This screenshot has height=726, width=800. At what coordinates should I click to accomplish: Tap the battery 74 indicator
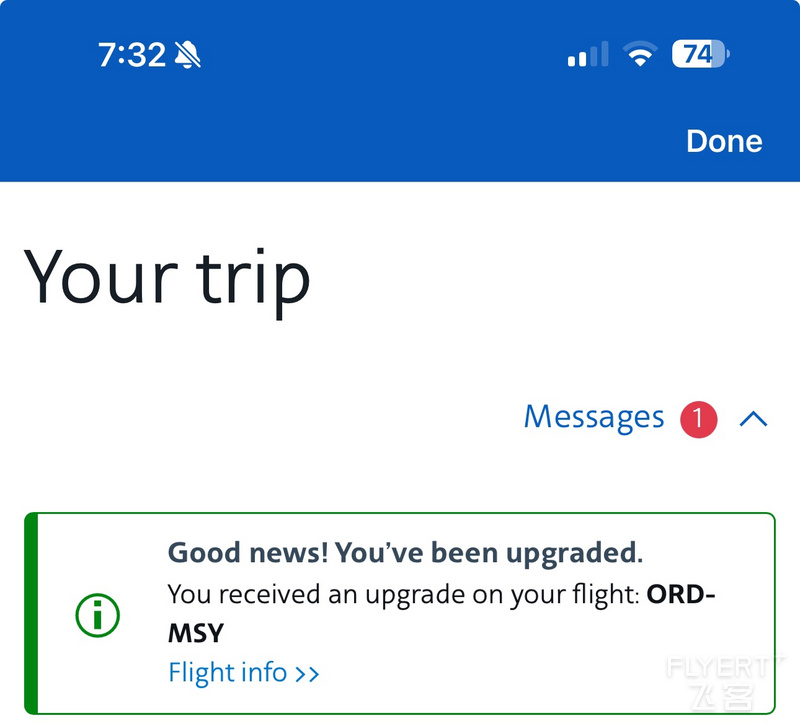(x=700, y=54)
